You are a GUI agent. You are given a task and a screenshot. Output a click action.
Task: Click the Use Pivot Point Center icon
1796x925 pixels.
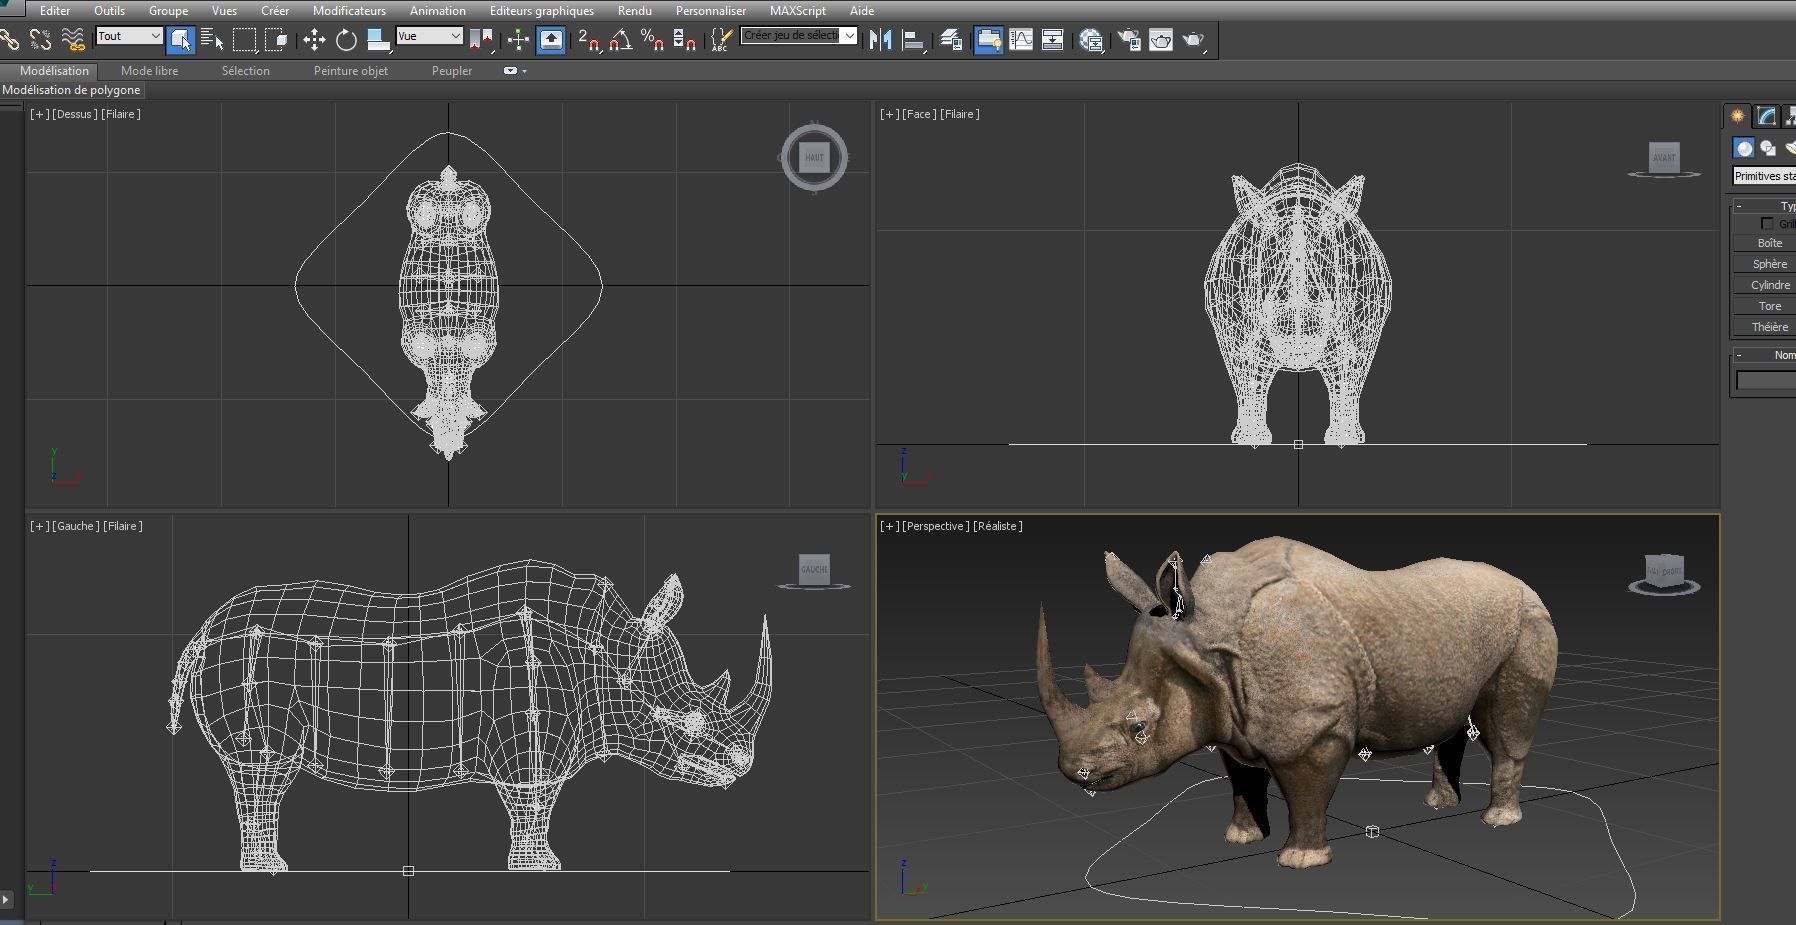pos(482,40)
